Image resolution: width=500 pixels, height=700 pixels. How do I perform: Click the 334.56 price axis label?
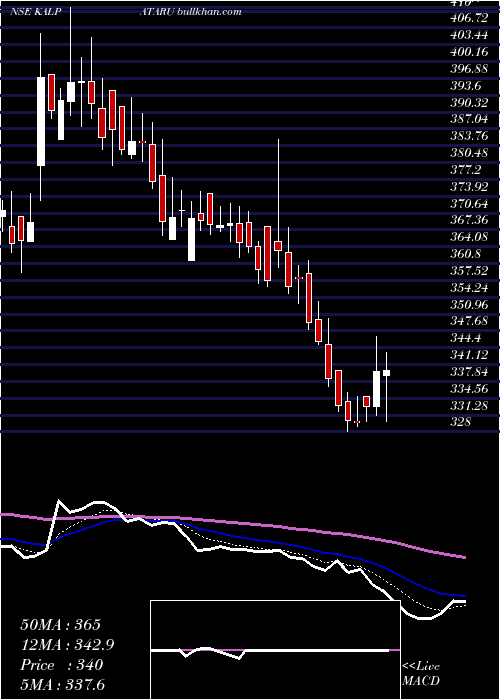pos(469,388)
